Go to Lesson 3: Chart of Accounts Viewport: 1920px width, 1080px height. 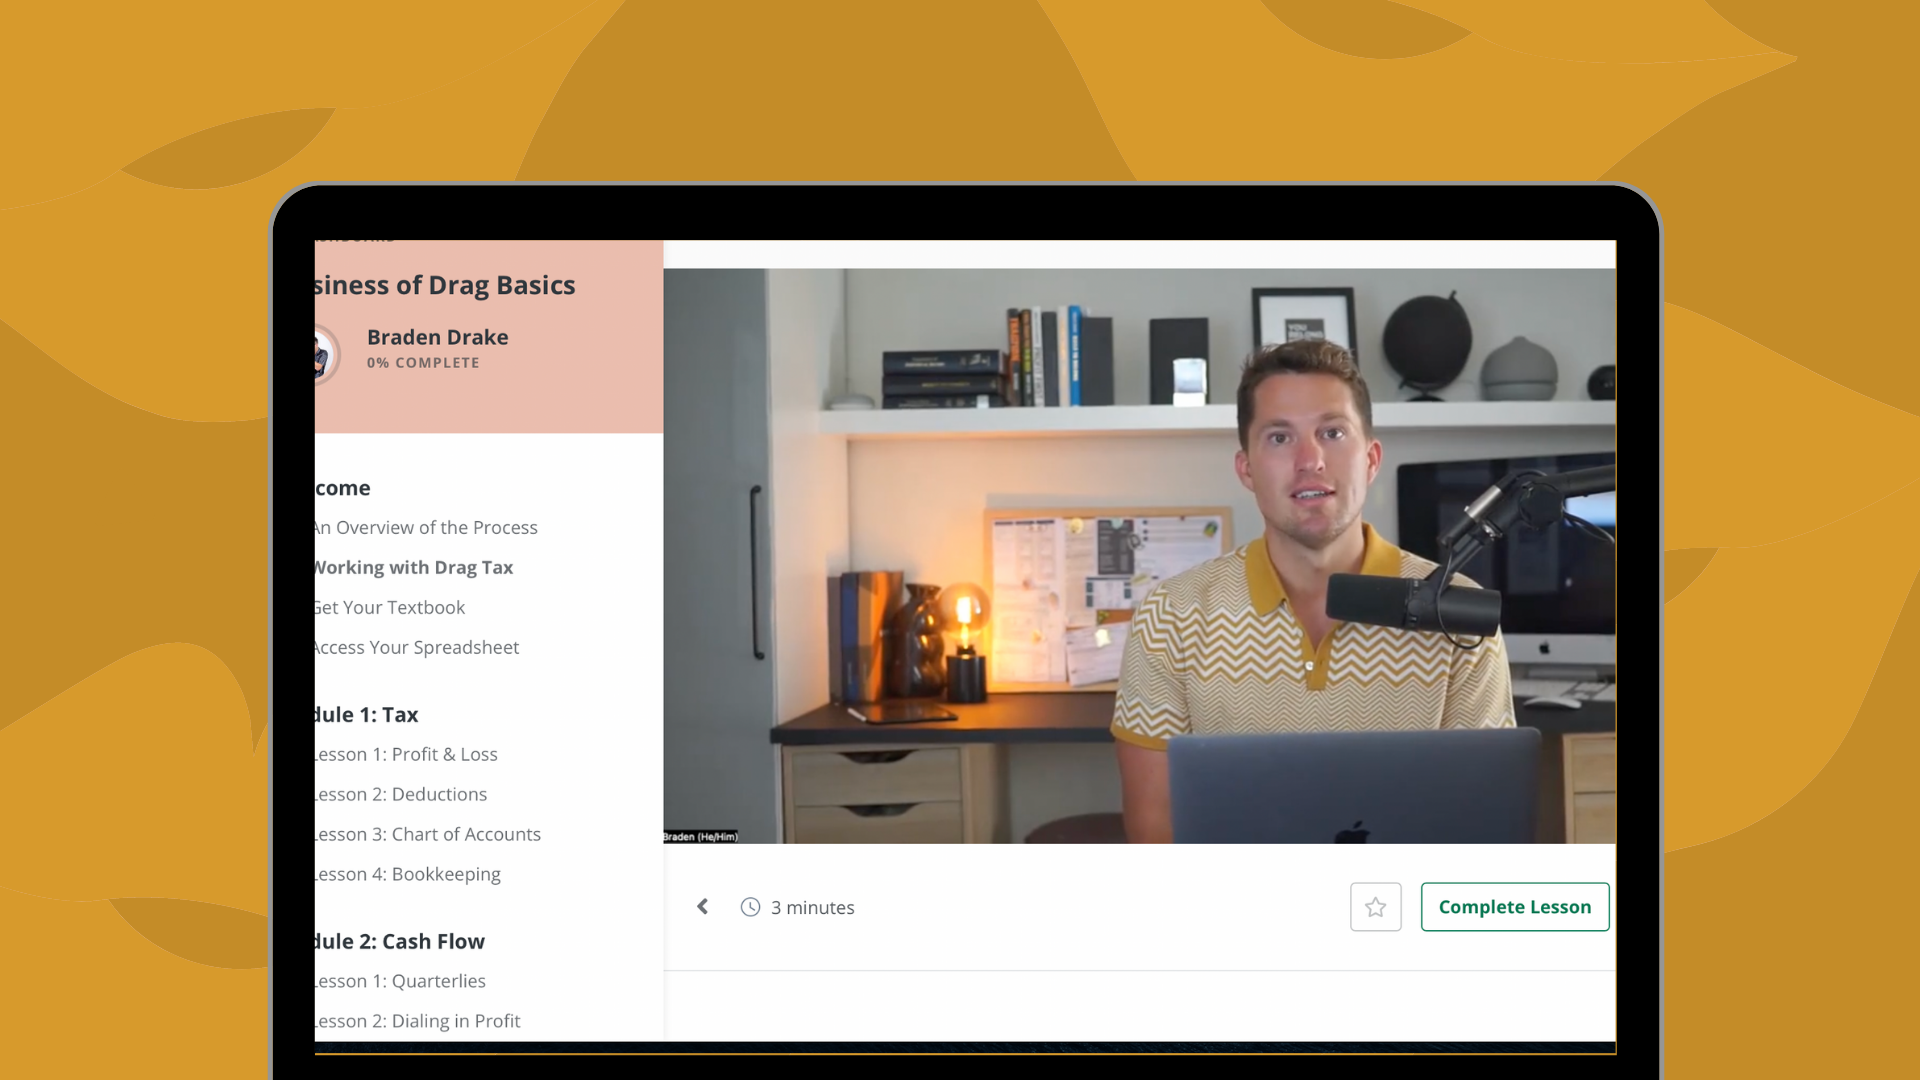click(428, 834)
